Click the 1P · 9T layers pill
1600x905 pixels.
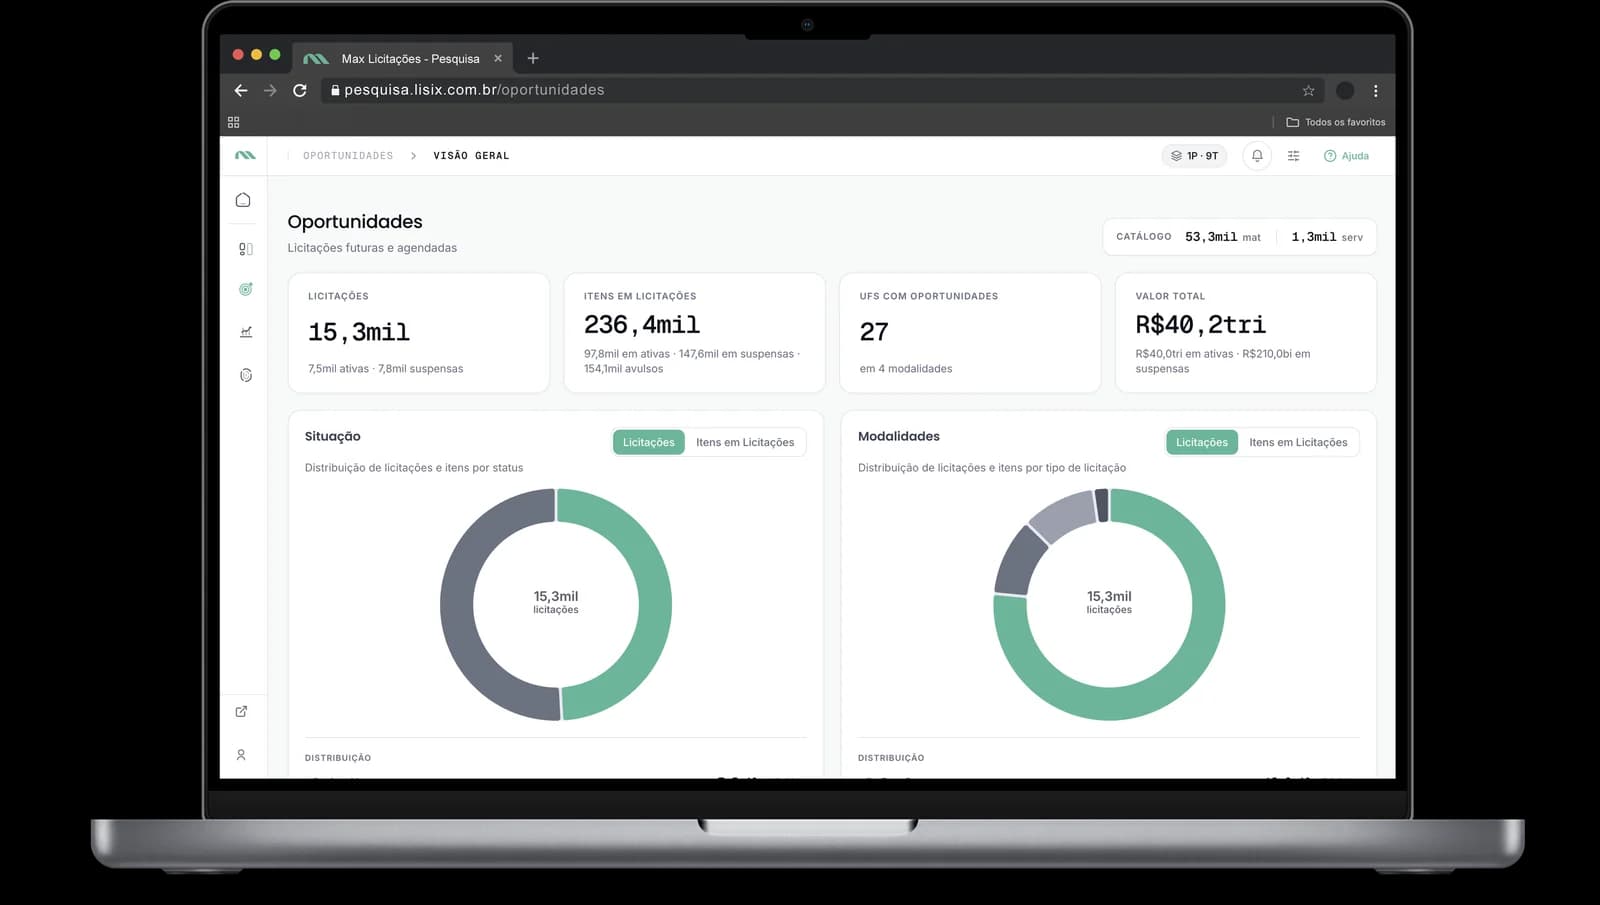tap(1194, 156)
